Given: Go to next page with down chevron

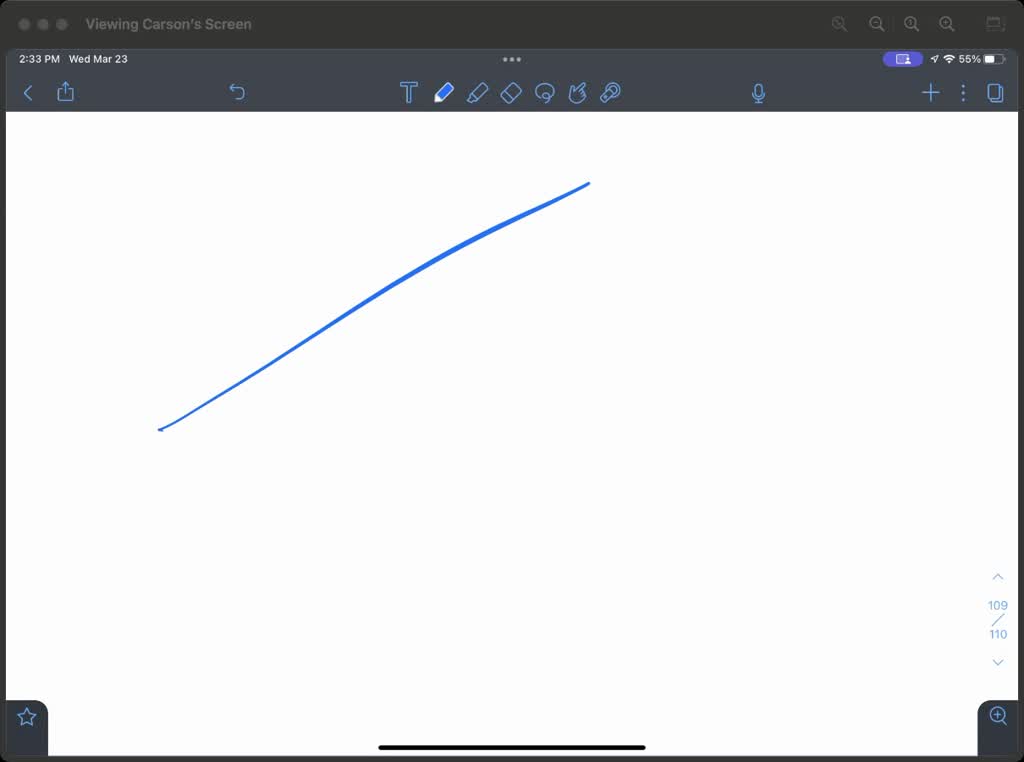Looking at the screenshot, I should (x=997, y=662).
